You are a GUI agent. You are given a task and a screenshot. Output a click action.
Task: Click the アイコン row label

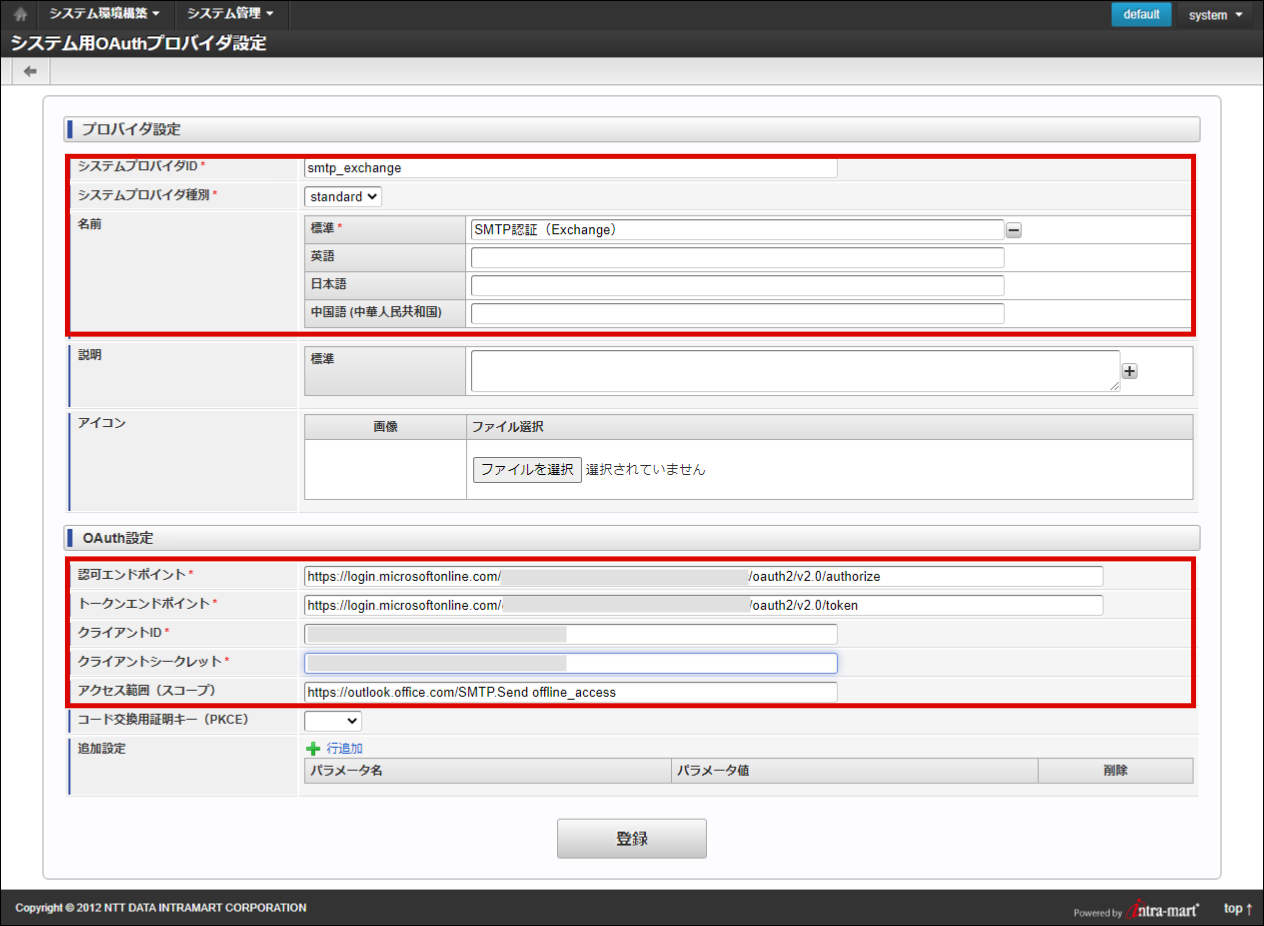point(102,423)
